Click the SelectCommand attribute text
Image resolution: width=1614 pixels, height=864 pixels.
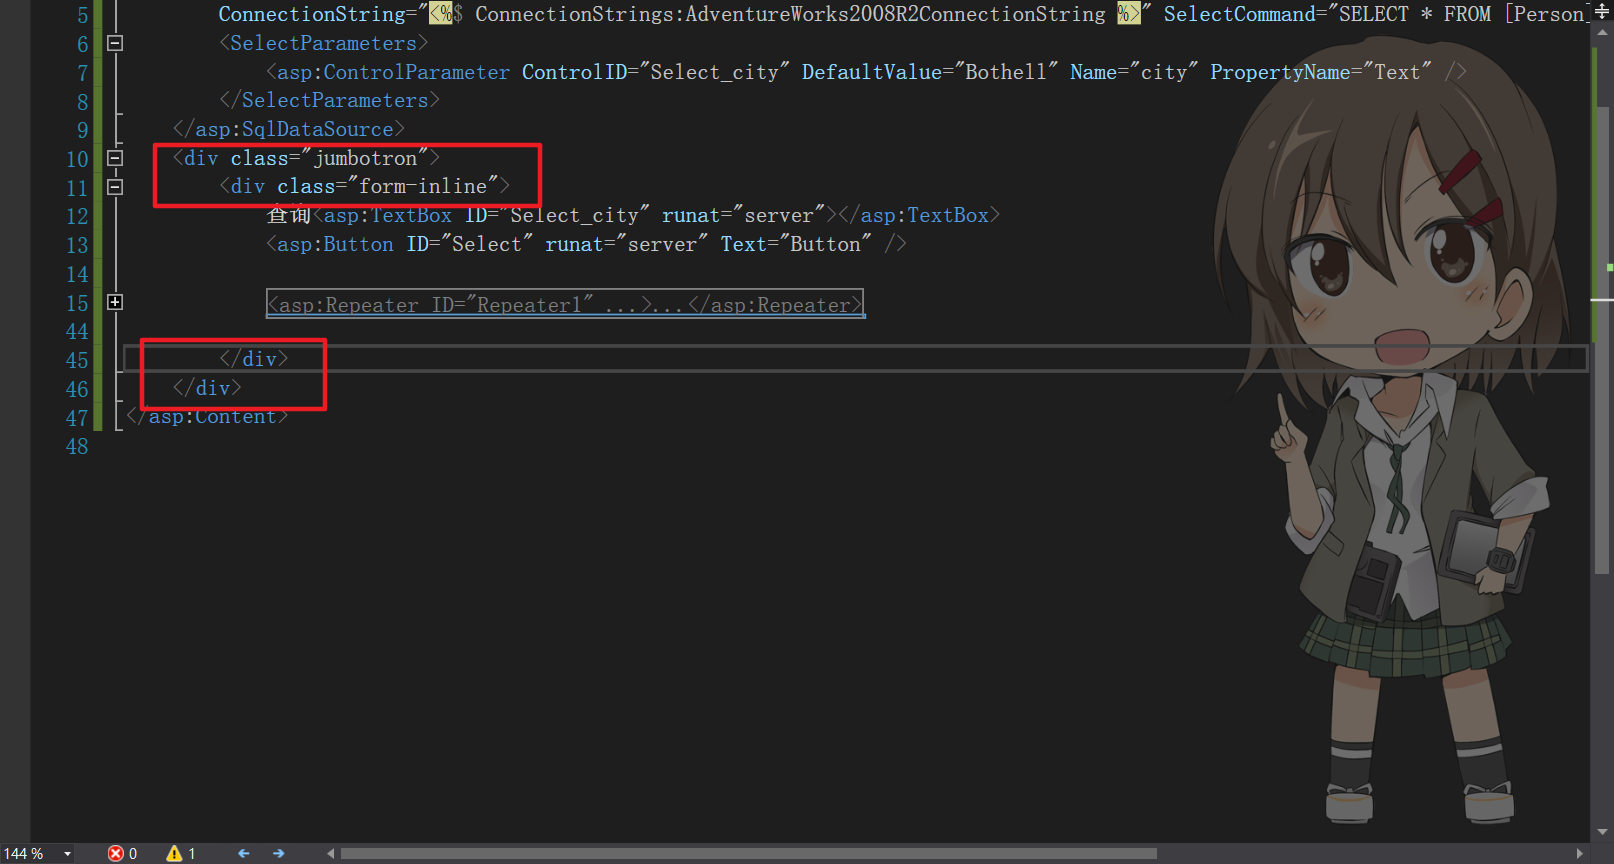click(x=1239, y=14)
